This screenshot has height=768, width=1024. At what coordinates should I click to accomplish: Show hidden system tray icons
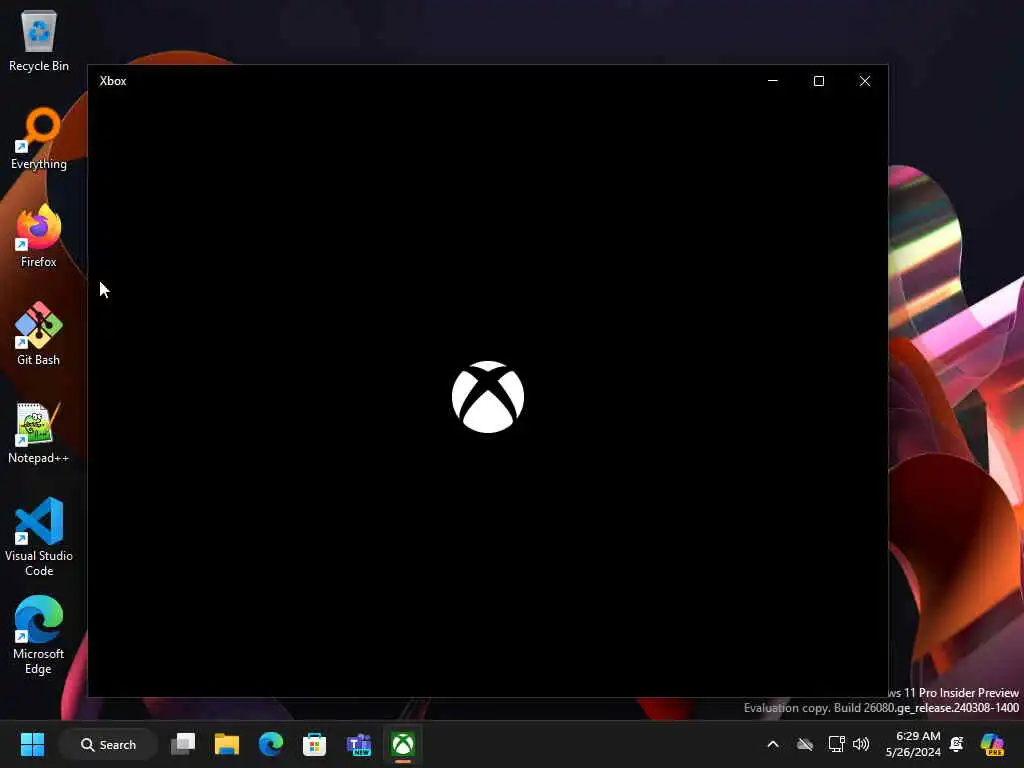click(x=773, y=744)
